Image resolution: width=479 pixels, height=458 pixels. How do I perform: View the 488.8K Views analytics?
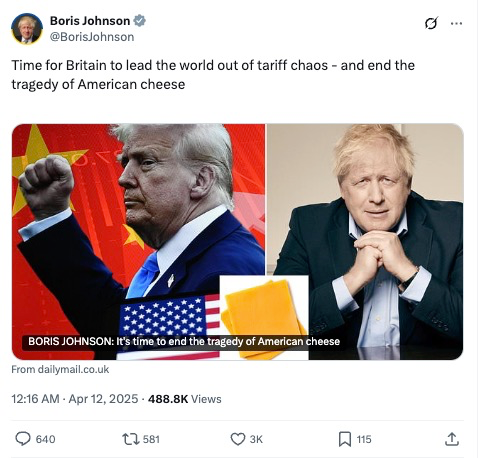(x=184, y=399)
